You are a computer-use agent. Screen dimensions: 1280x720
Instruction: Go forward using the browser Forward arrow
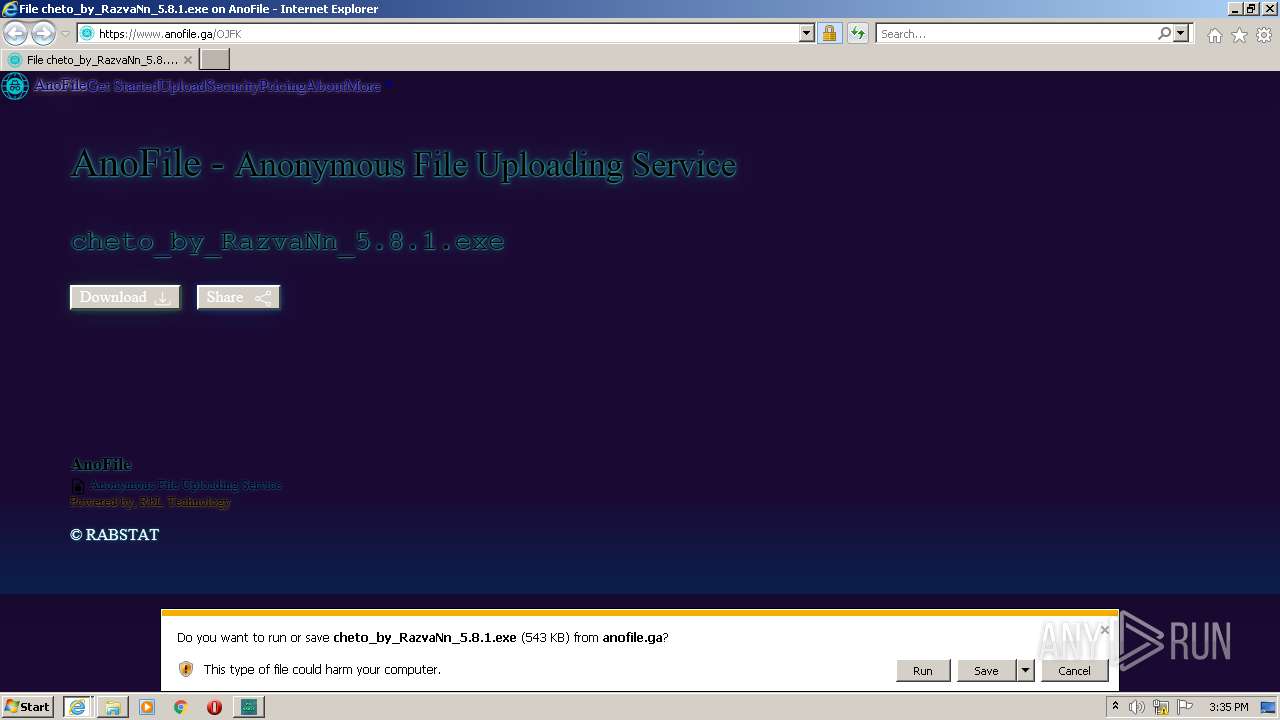[43, 34]
